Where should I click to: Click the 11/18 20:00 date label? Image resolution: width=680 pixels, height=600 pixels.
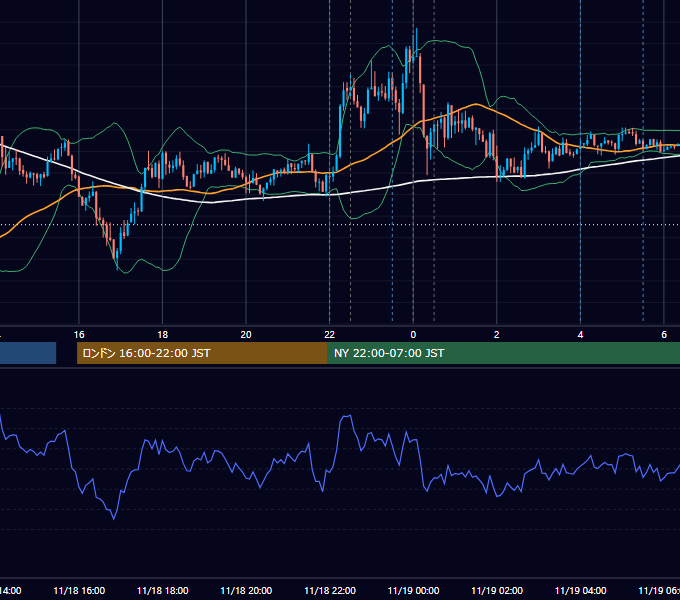click(246, 591)
